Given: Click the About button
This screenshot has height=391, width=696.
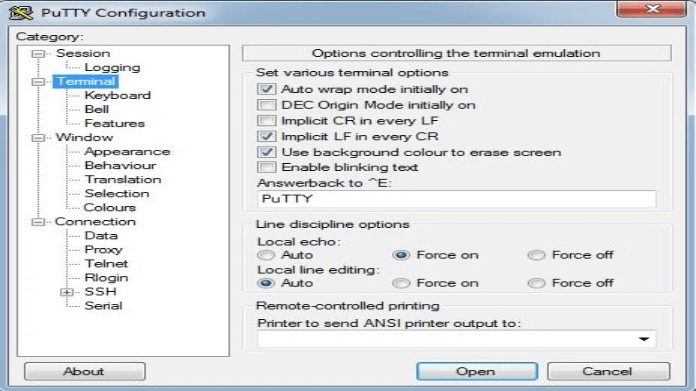Looking at the screenshot, I should click(x=84, y=371).
